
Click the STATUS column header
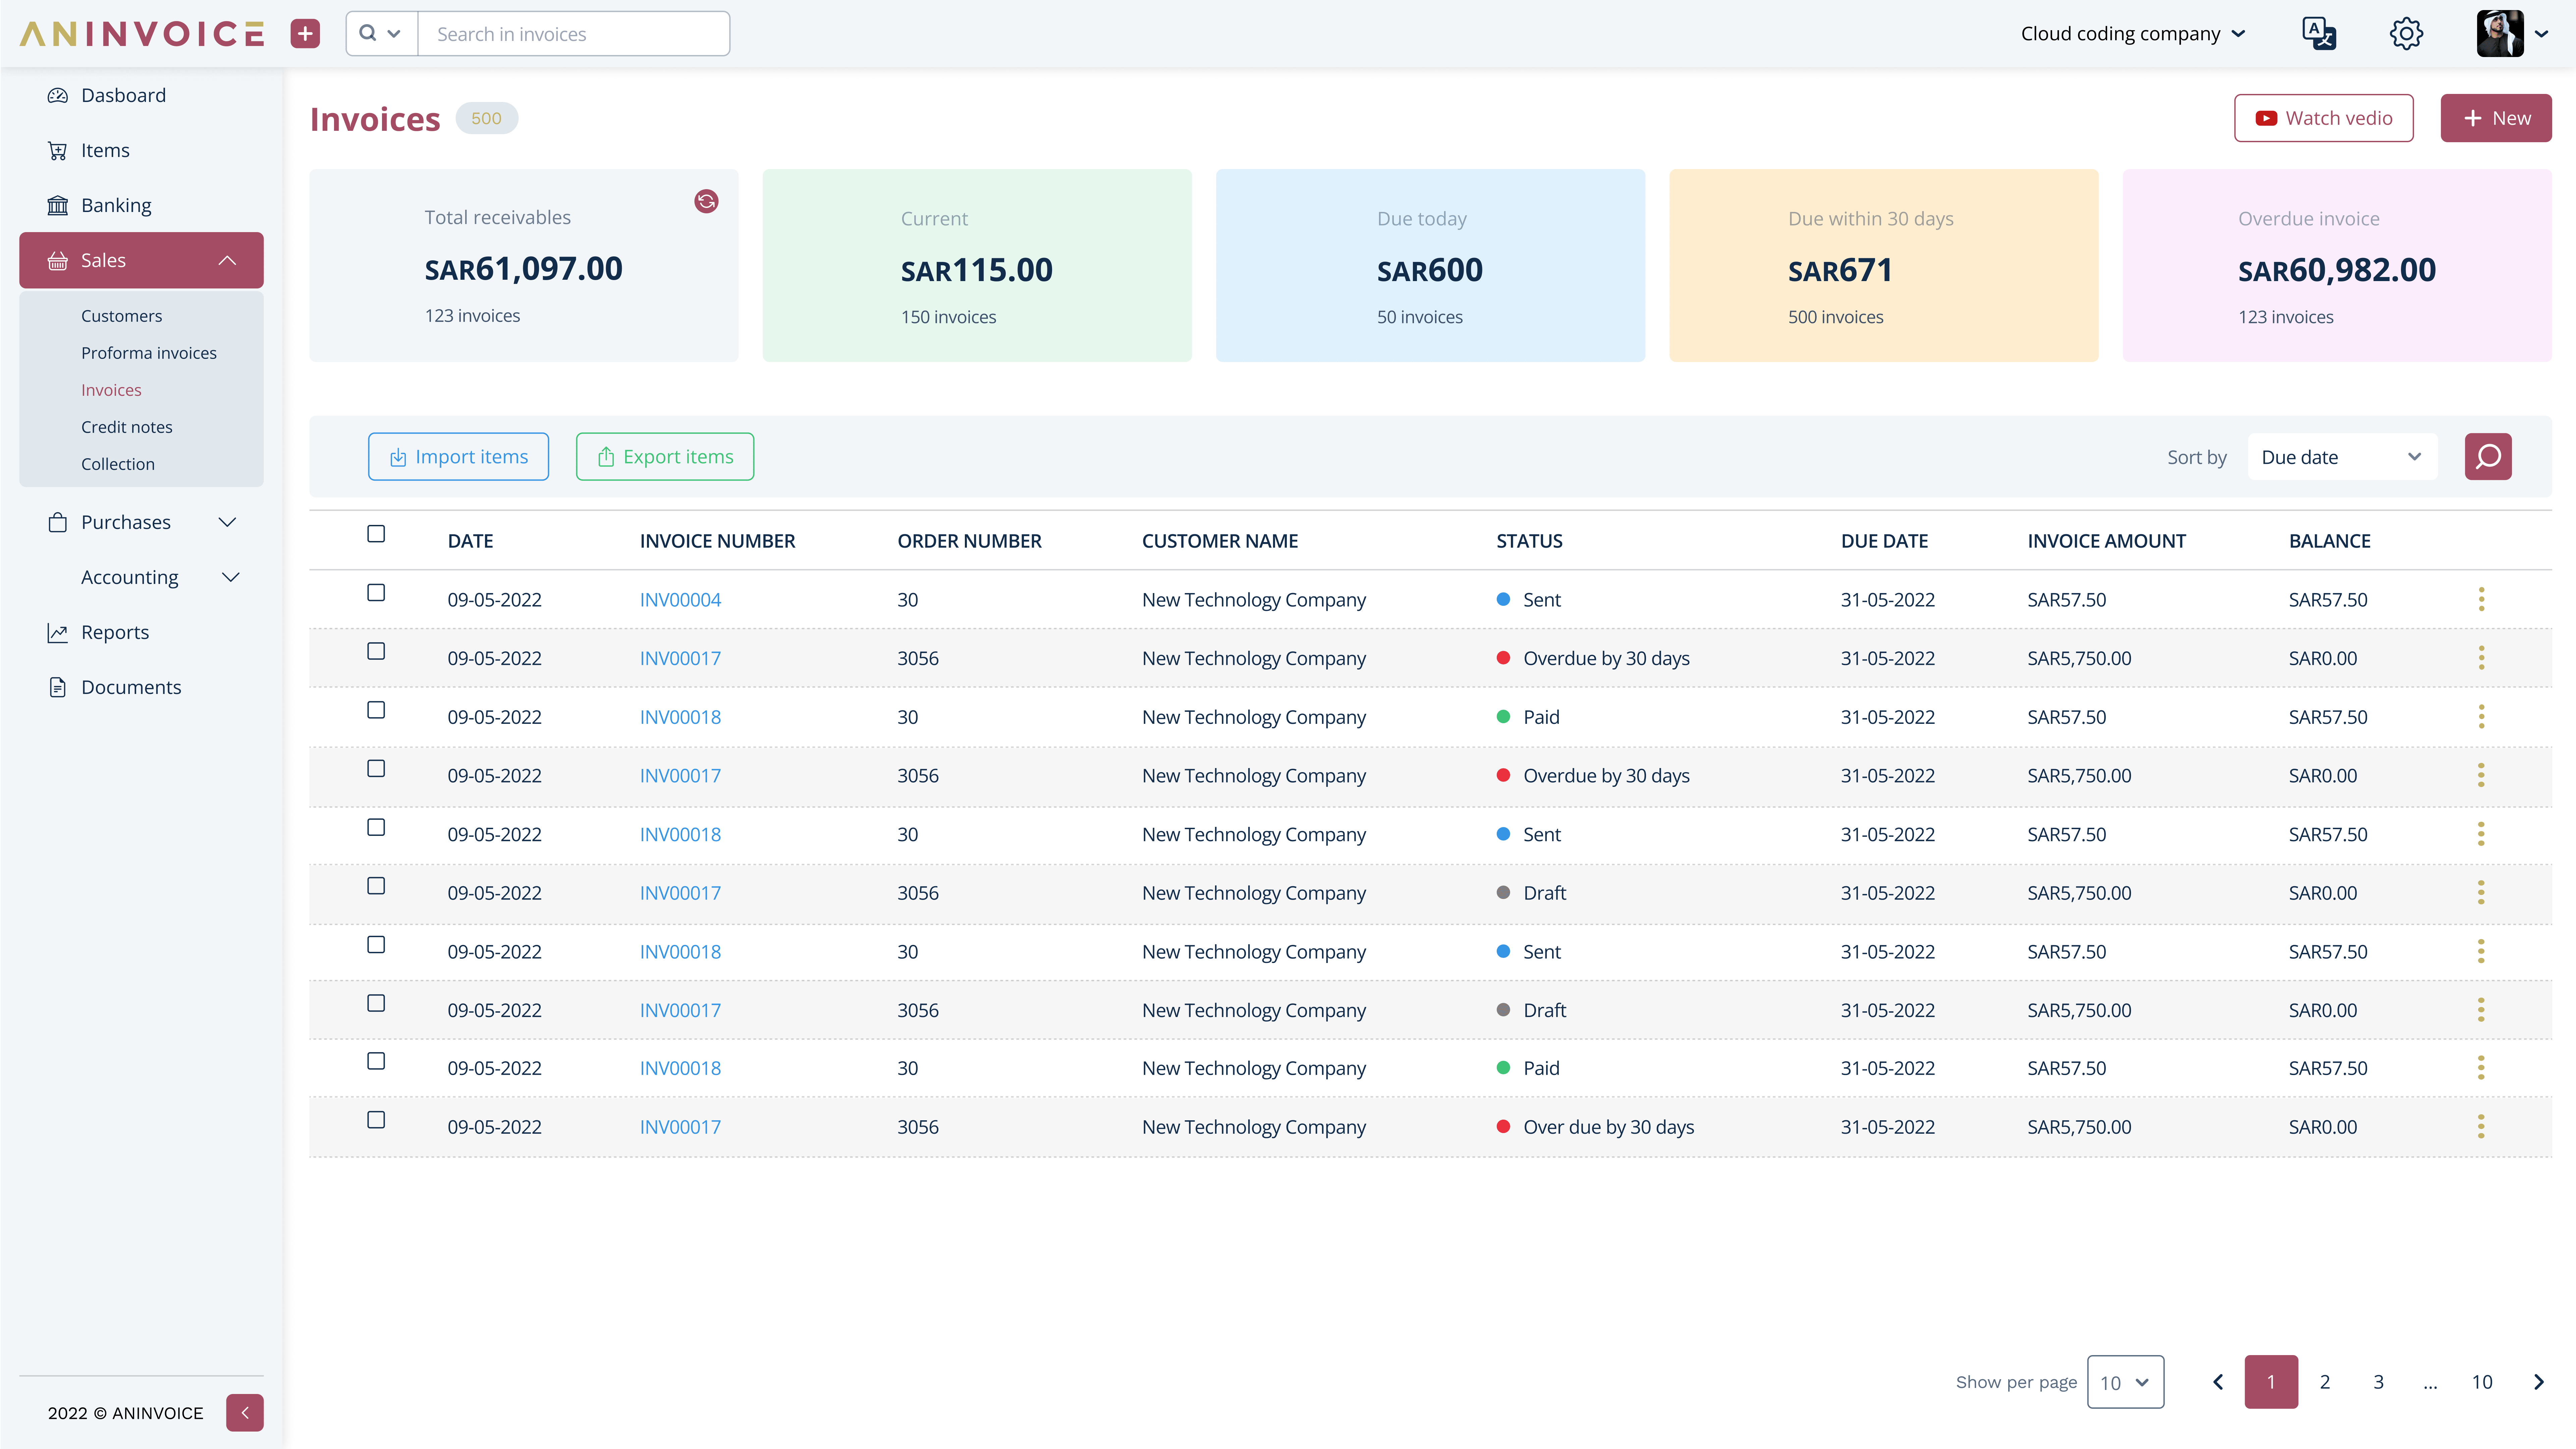1529,541
